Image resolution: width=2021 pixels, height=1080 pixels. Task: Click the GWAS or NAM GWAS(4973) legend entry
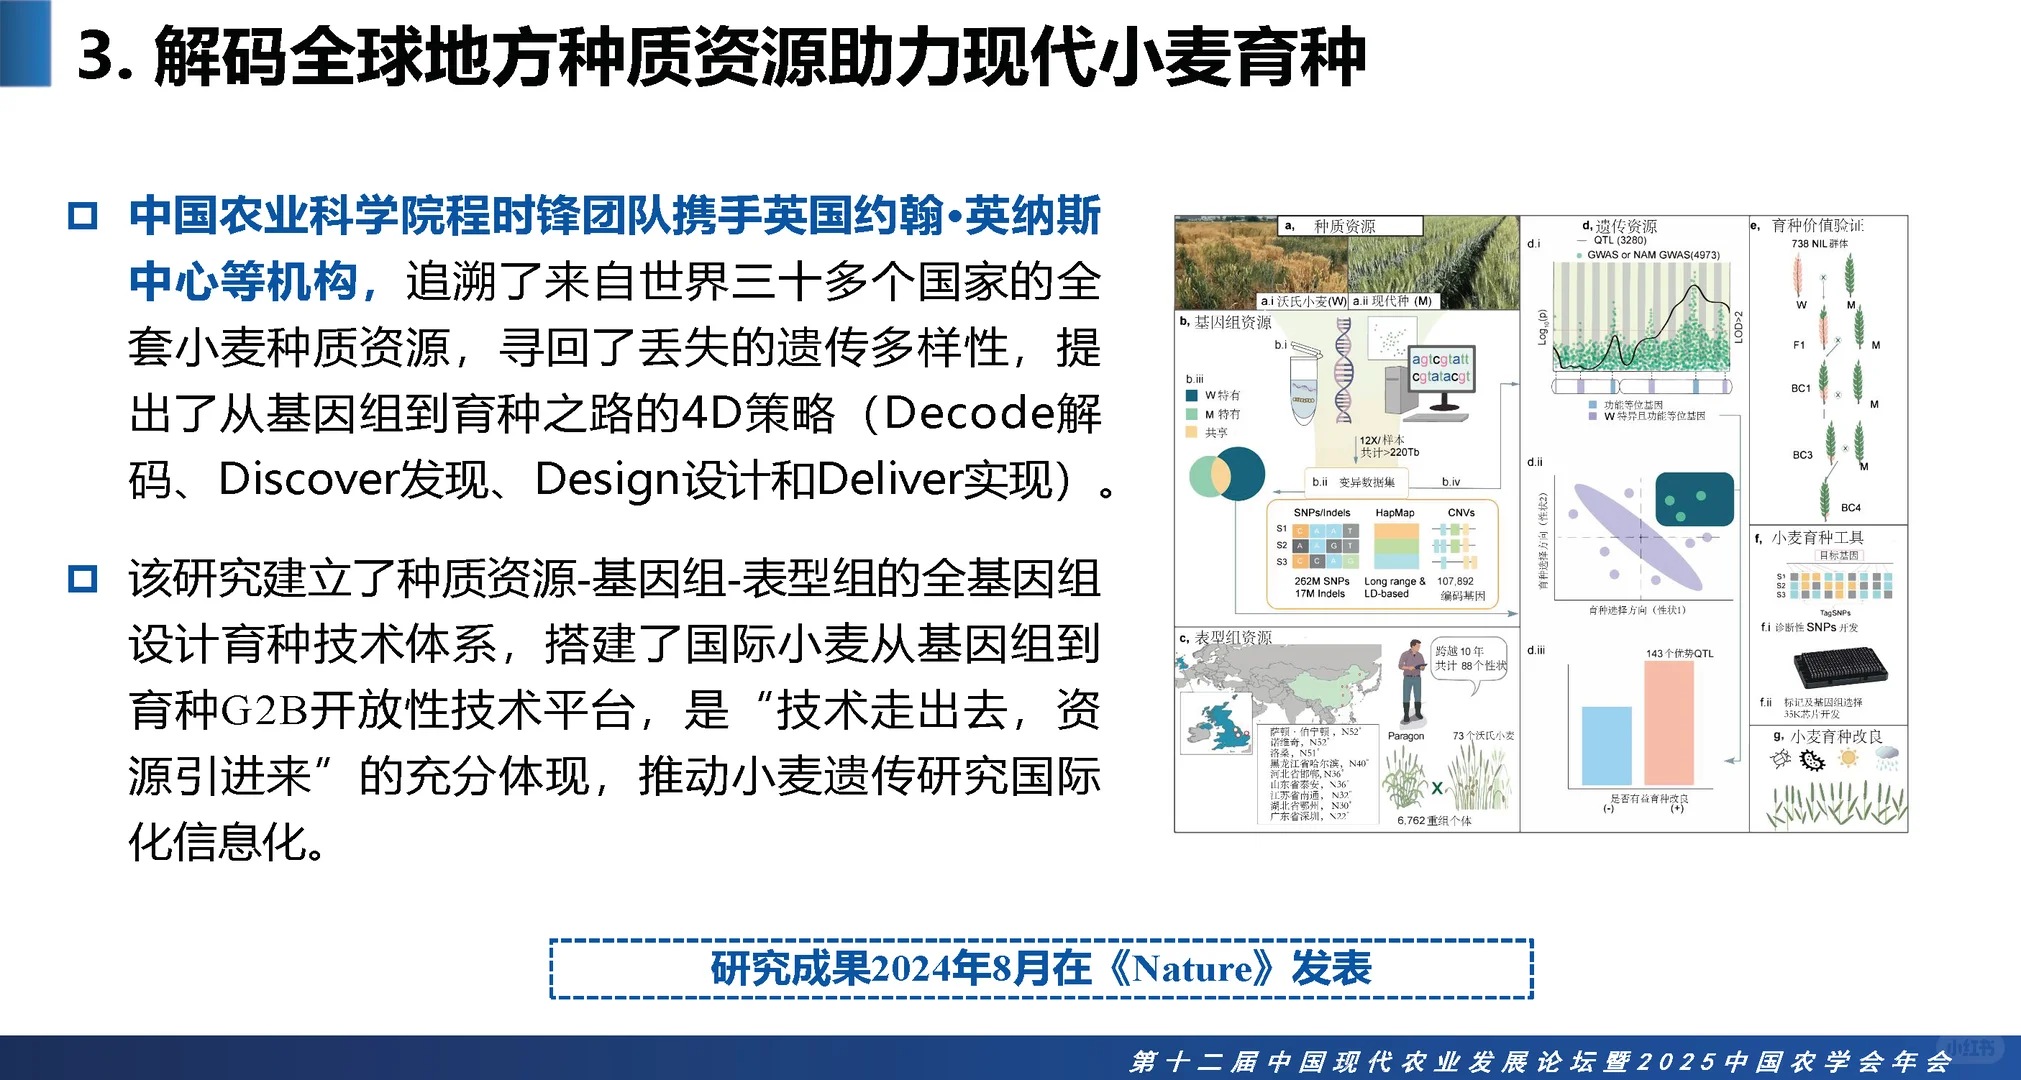pyautogui.click(x=1647, y=254)
